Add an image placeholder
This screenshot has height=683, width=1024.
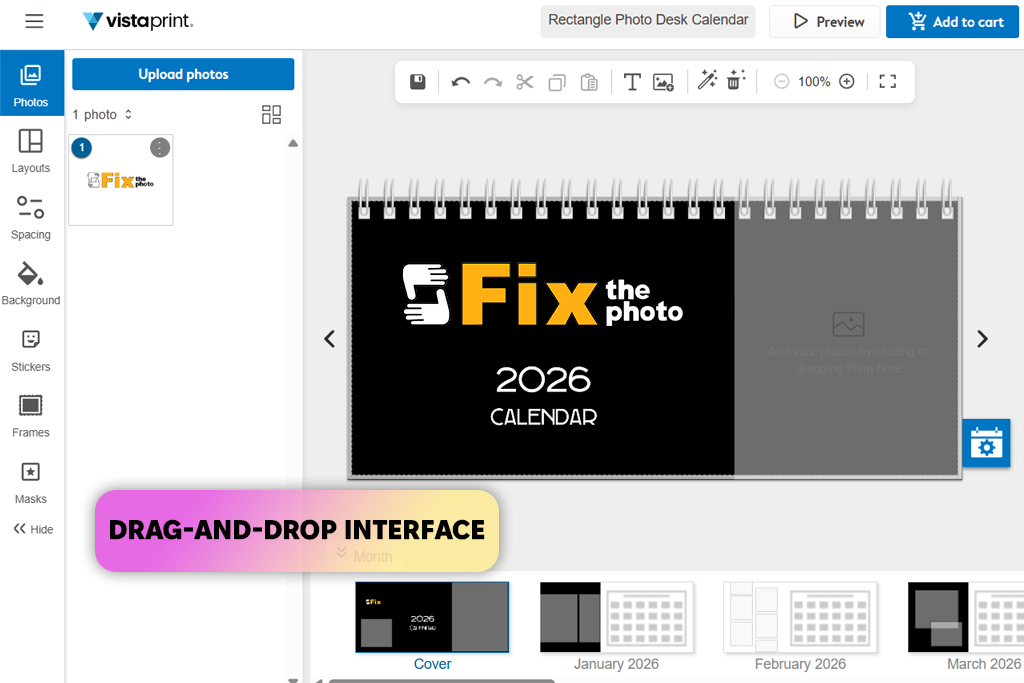pyautogui.click(x=664, y=82)
